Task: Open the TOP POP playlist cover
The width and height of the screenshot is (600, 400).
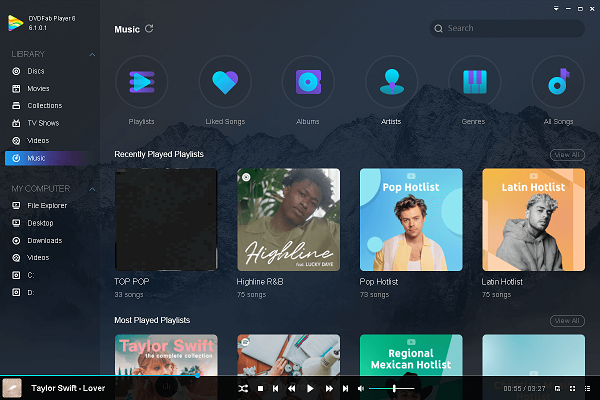Action: (x=166, y=220)
